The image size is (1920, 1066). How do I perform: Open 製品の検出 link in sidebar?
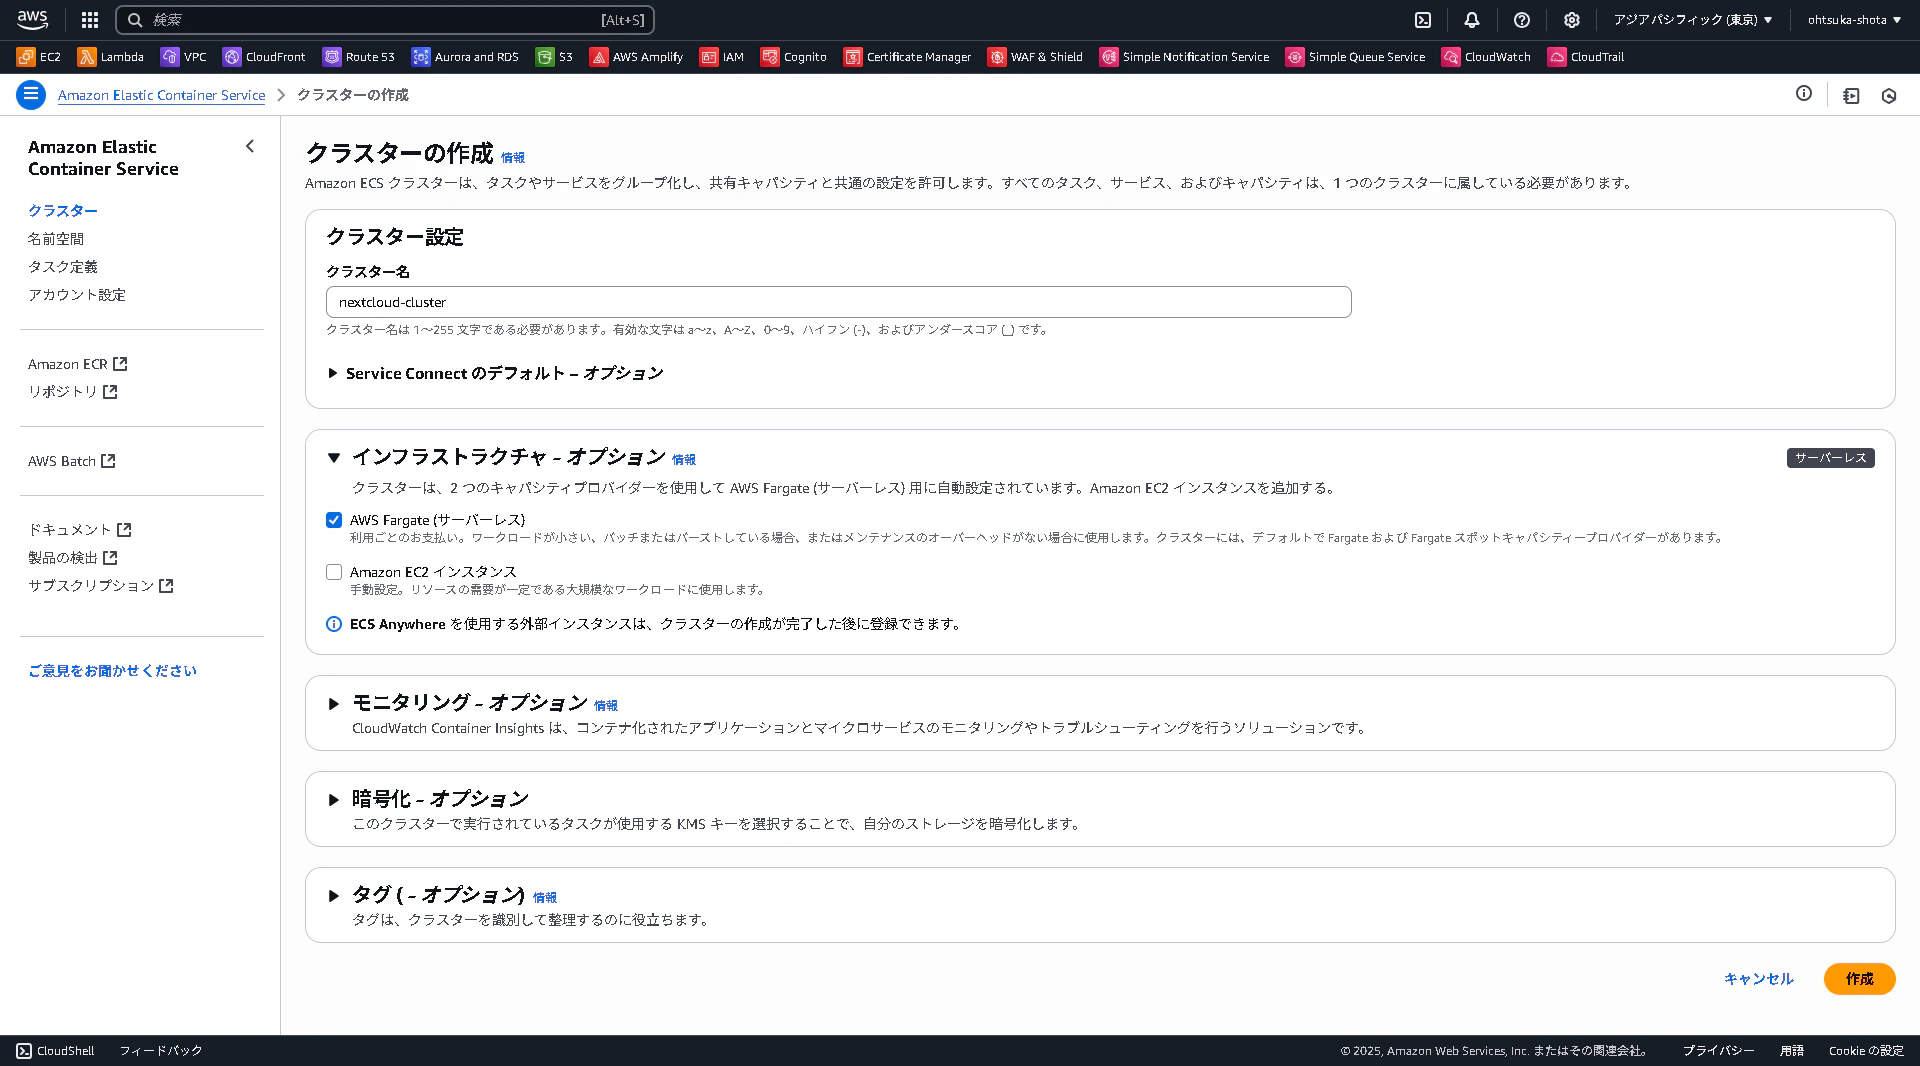pyautogui.click(x=73, y=558)
